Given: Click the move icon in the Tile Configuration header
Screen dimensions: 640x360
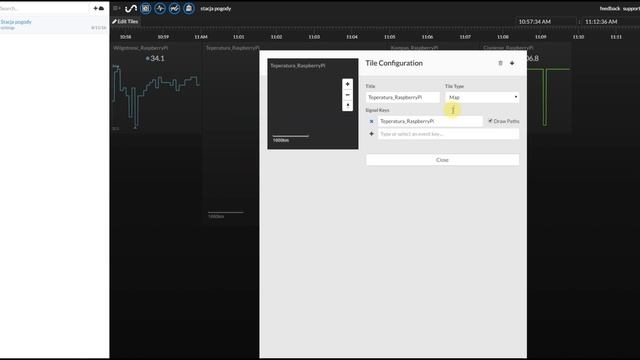Looking at the screenshot, I should [512, 63].
